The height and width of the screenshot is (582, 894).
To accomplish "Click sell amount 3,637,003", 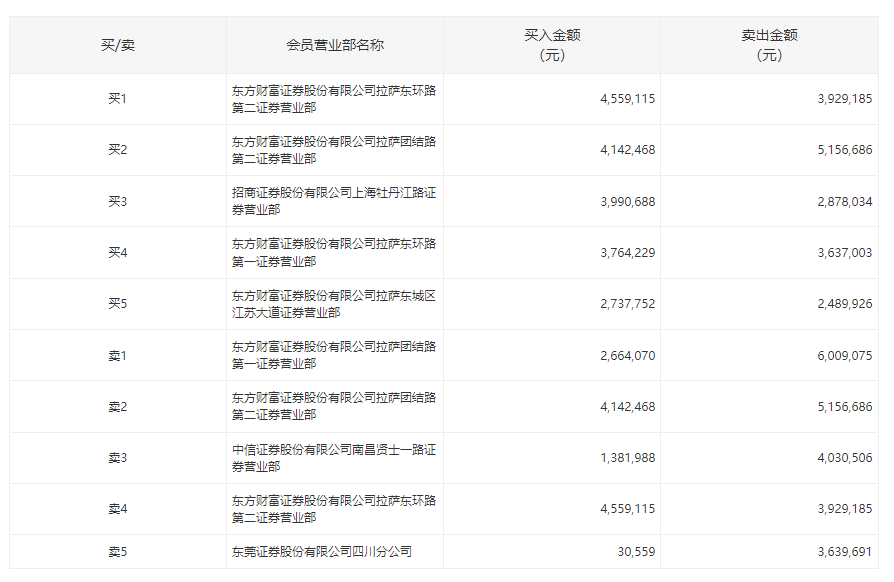I will tap(845, 253).
